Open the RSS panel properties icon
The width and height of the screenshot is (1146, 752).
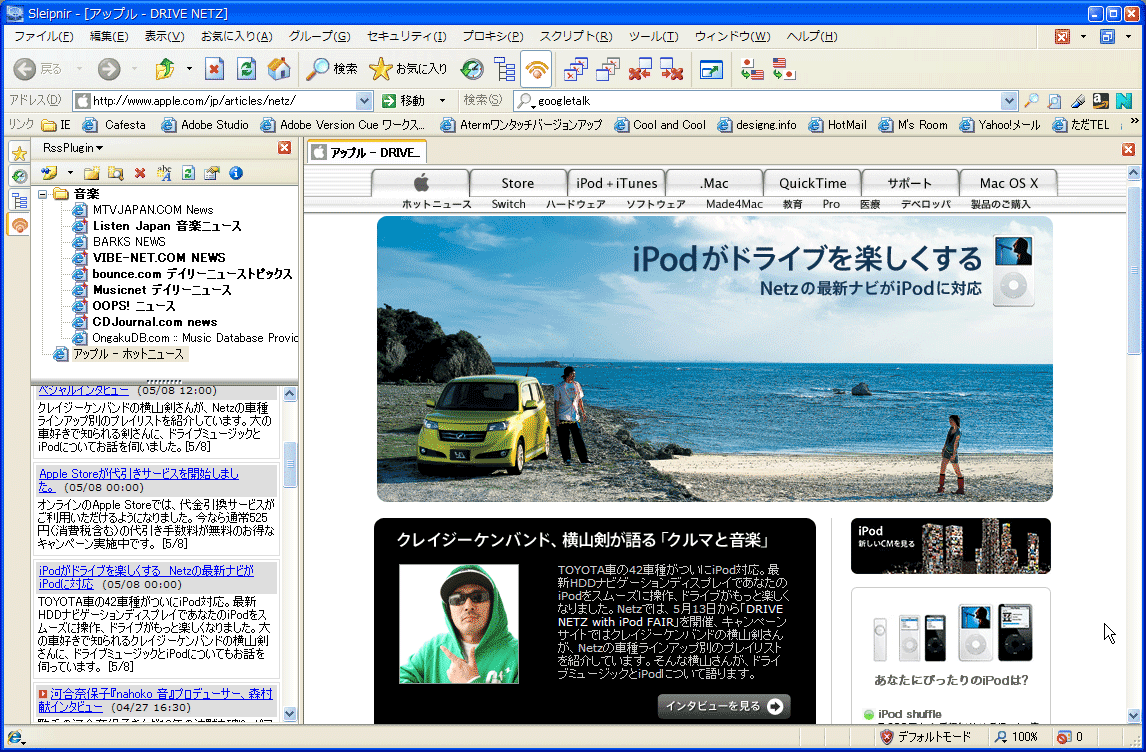tap(212, 173)
